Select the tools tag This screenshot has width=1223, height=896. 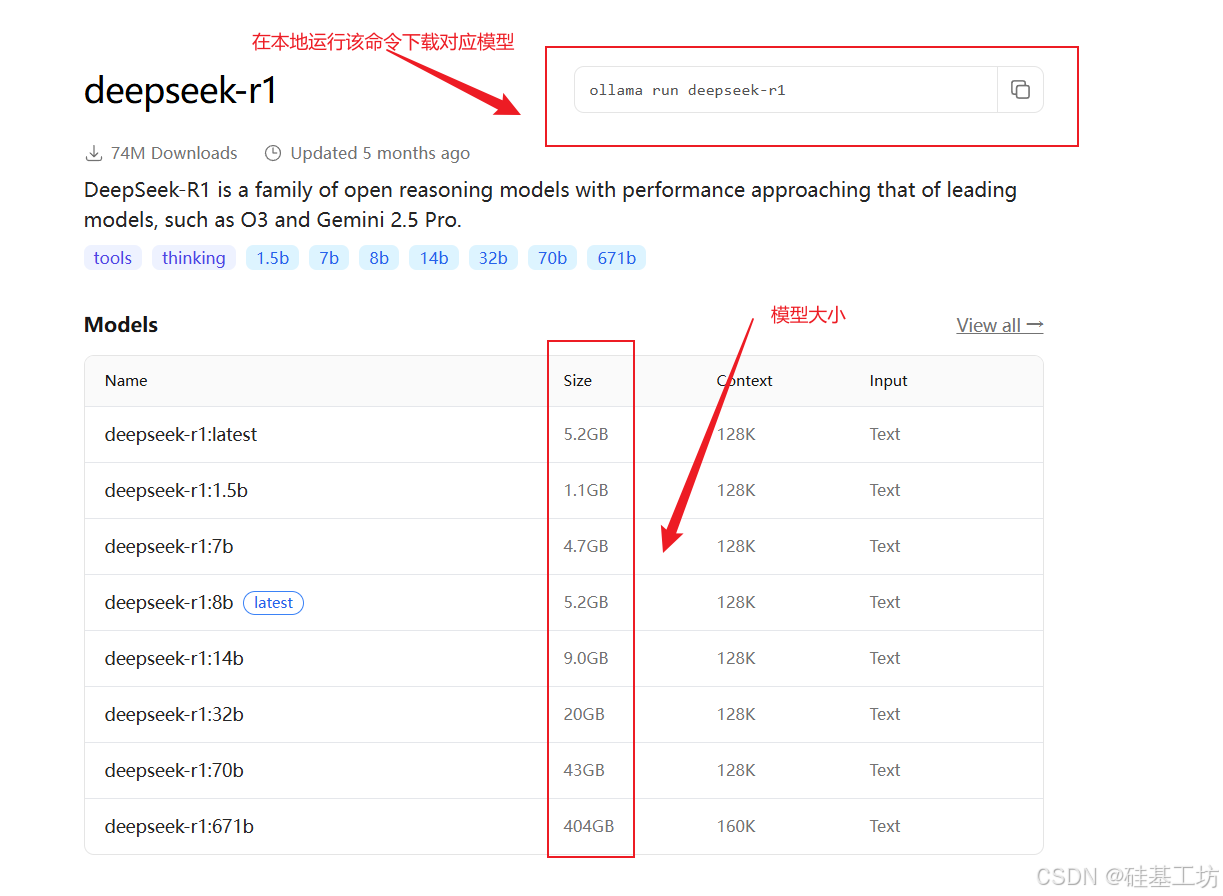(x=113, y=258)
